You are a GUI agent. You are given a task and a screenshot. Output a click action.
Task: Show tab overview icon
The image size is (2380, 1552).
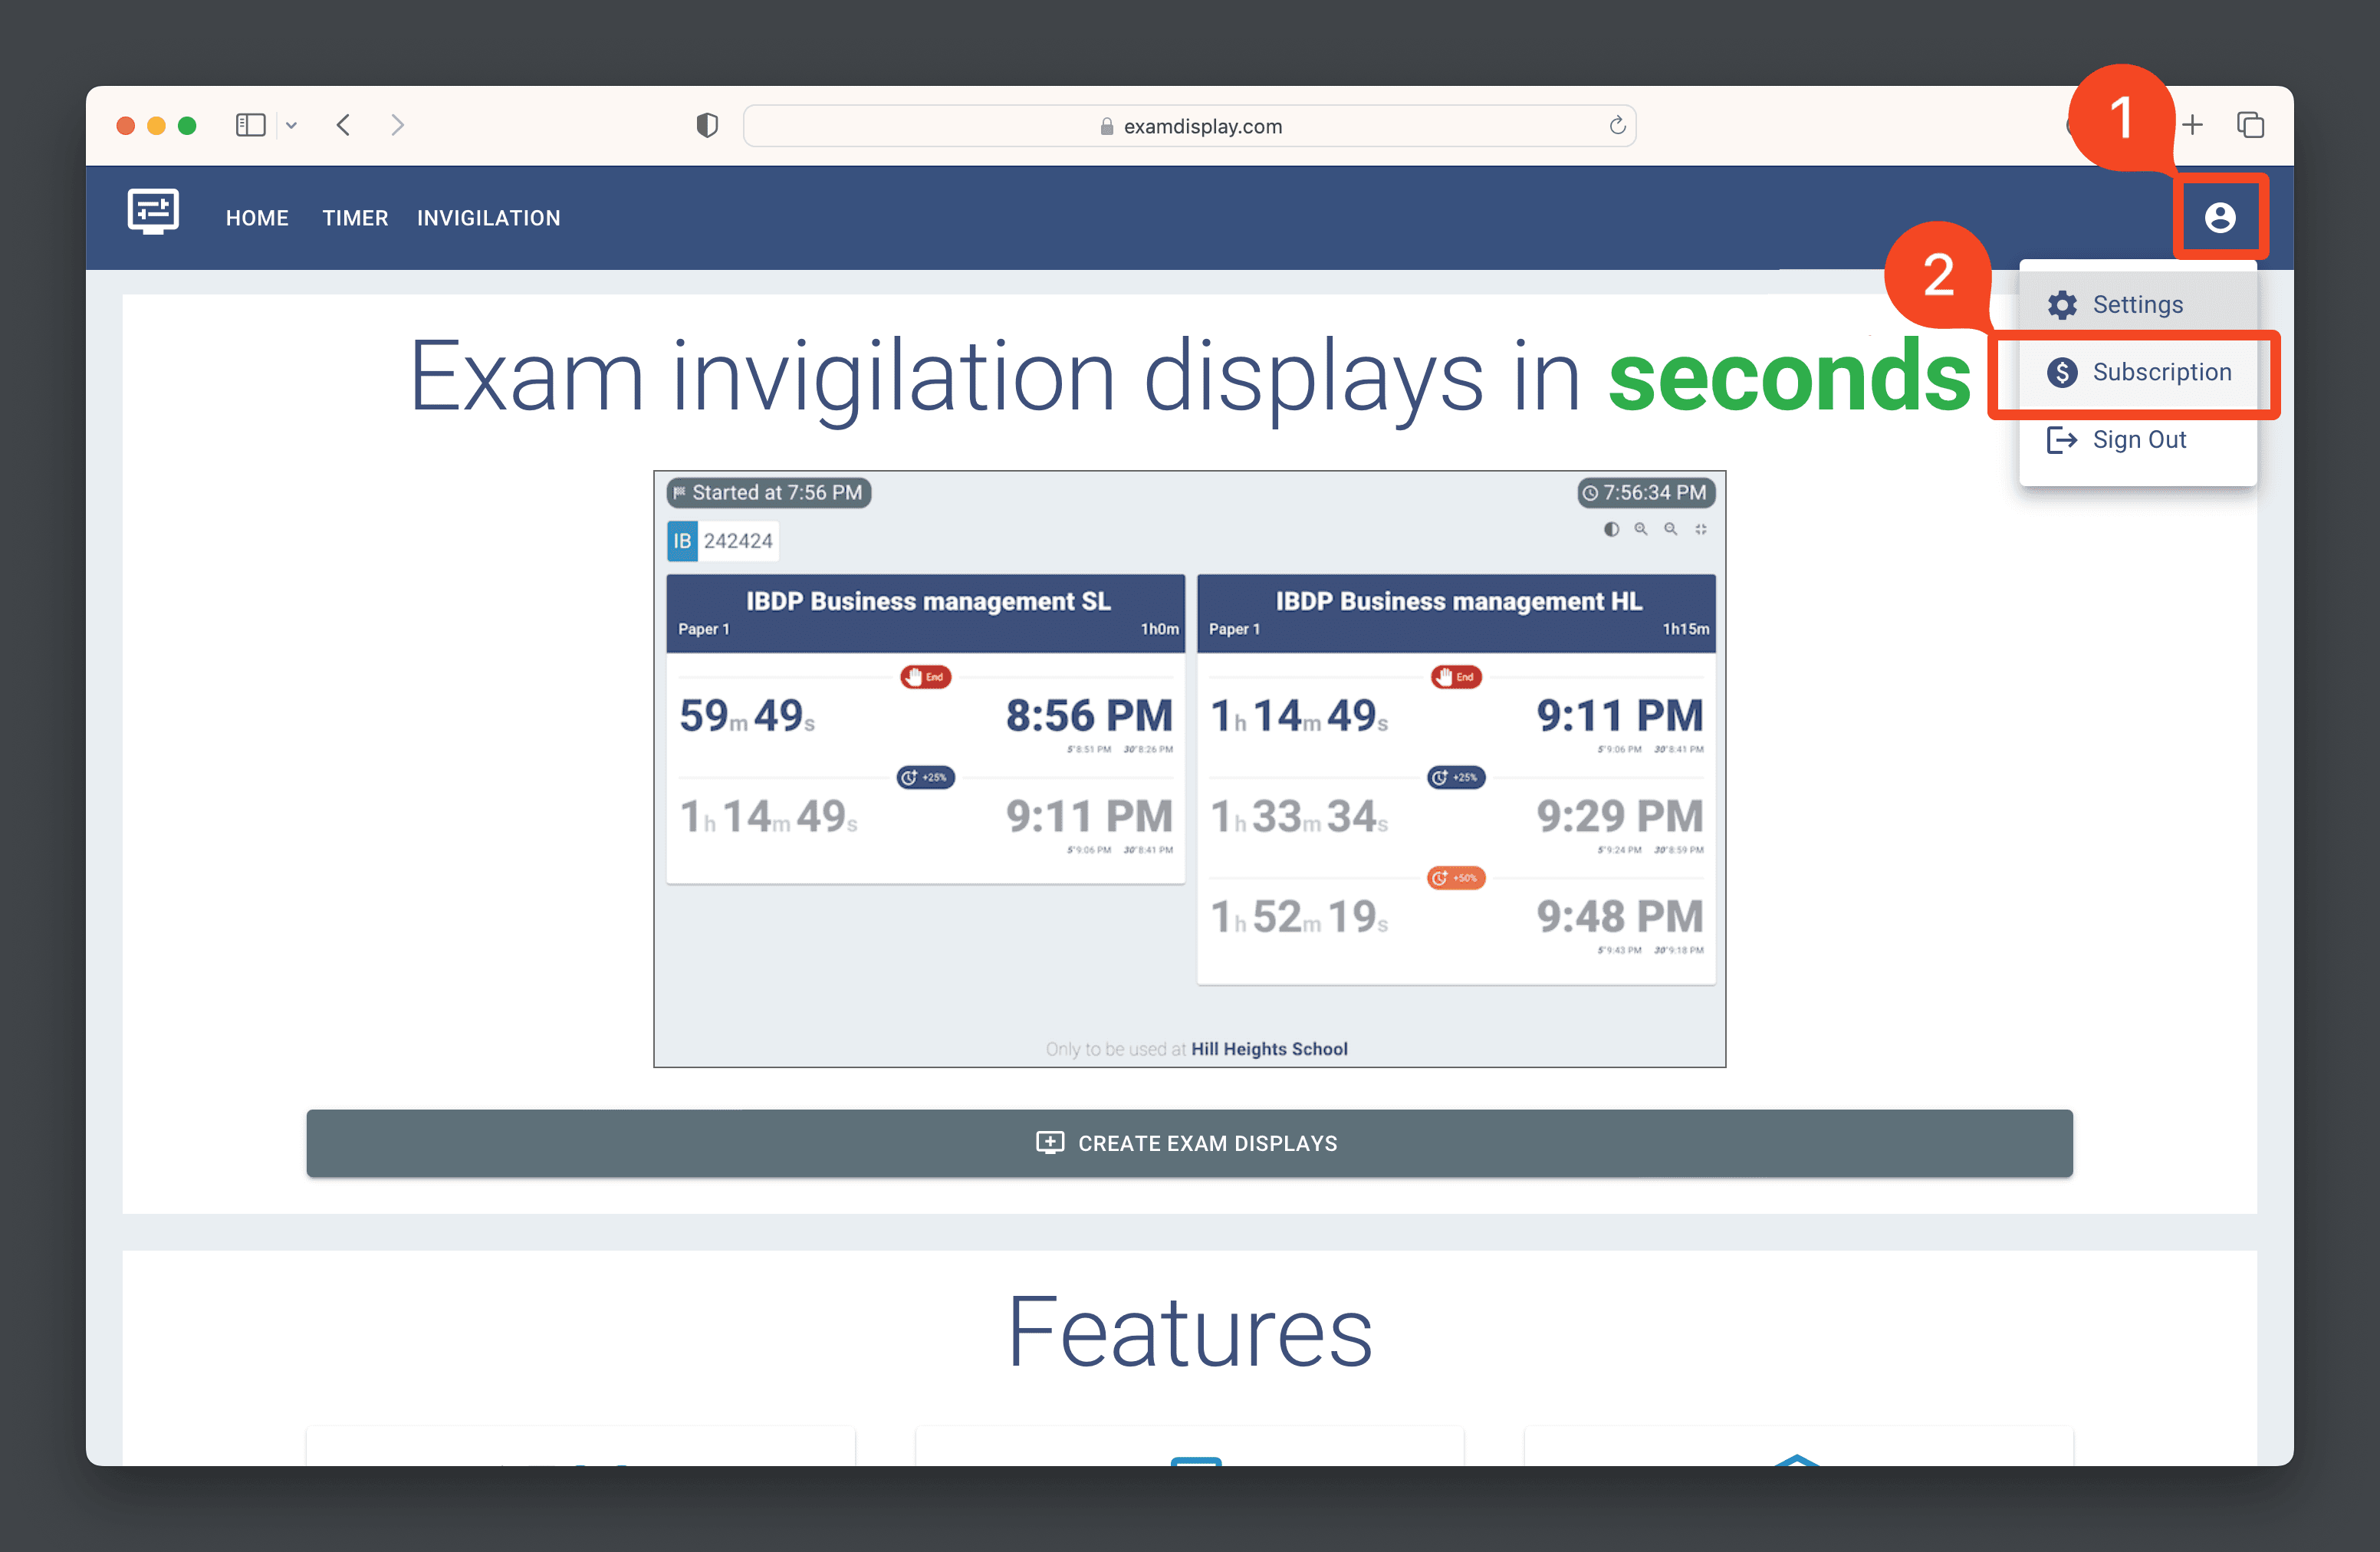tap(2250, 125)
